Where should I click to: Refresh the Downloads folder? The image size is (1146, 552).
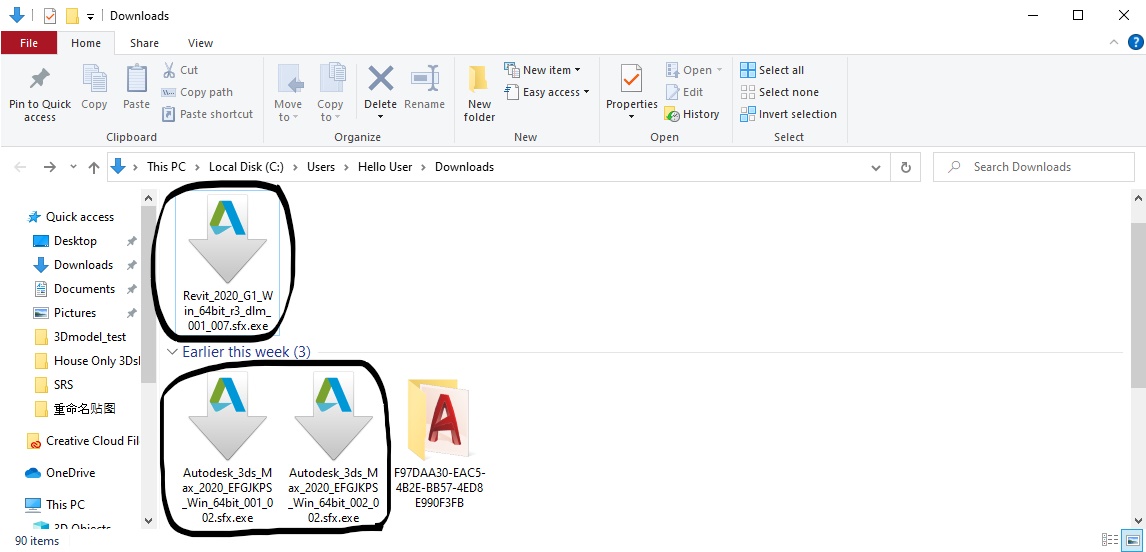[x=906, y=167]
